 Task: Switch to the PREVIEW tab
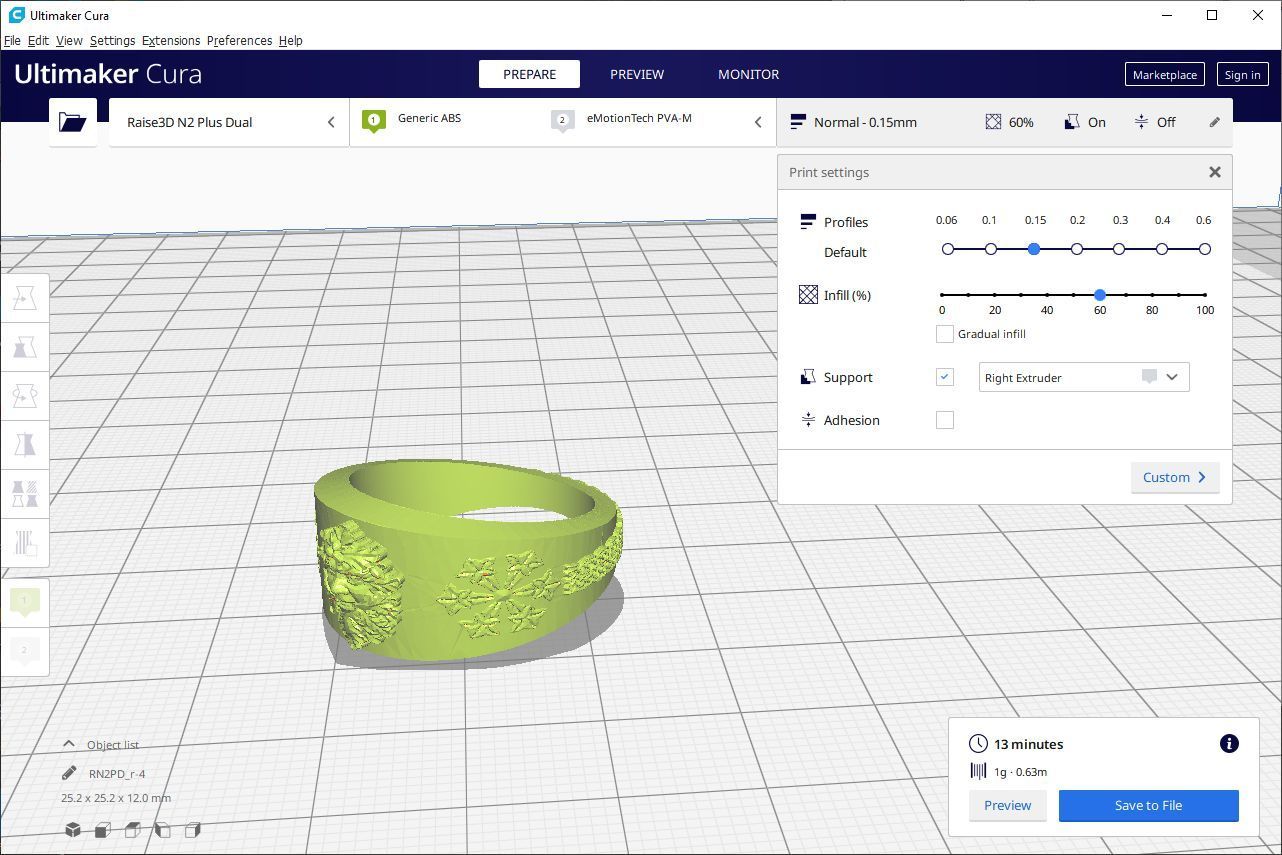point(636,74)
